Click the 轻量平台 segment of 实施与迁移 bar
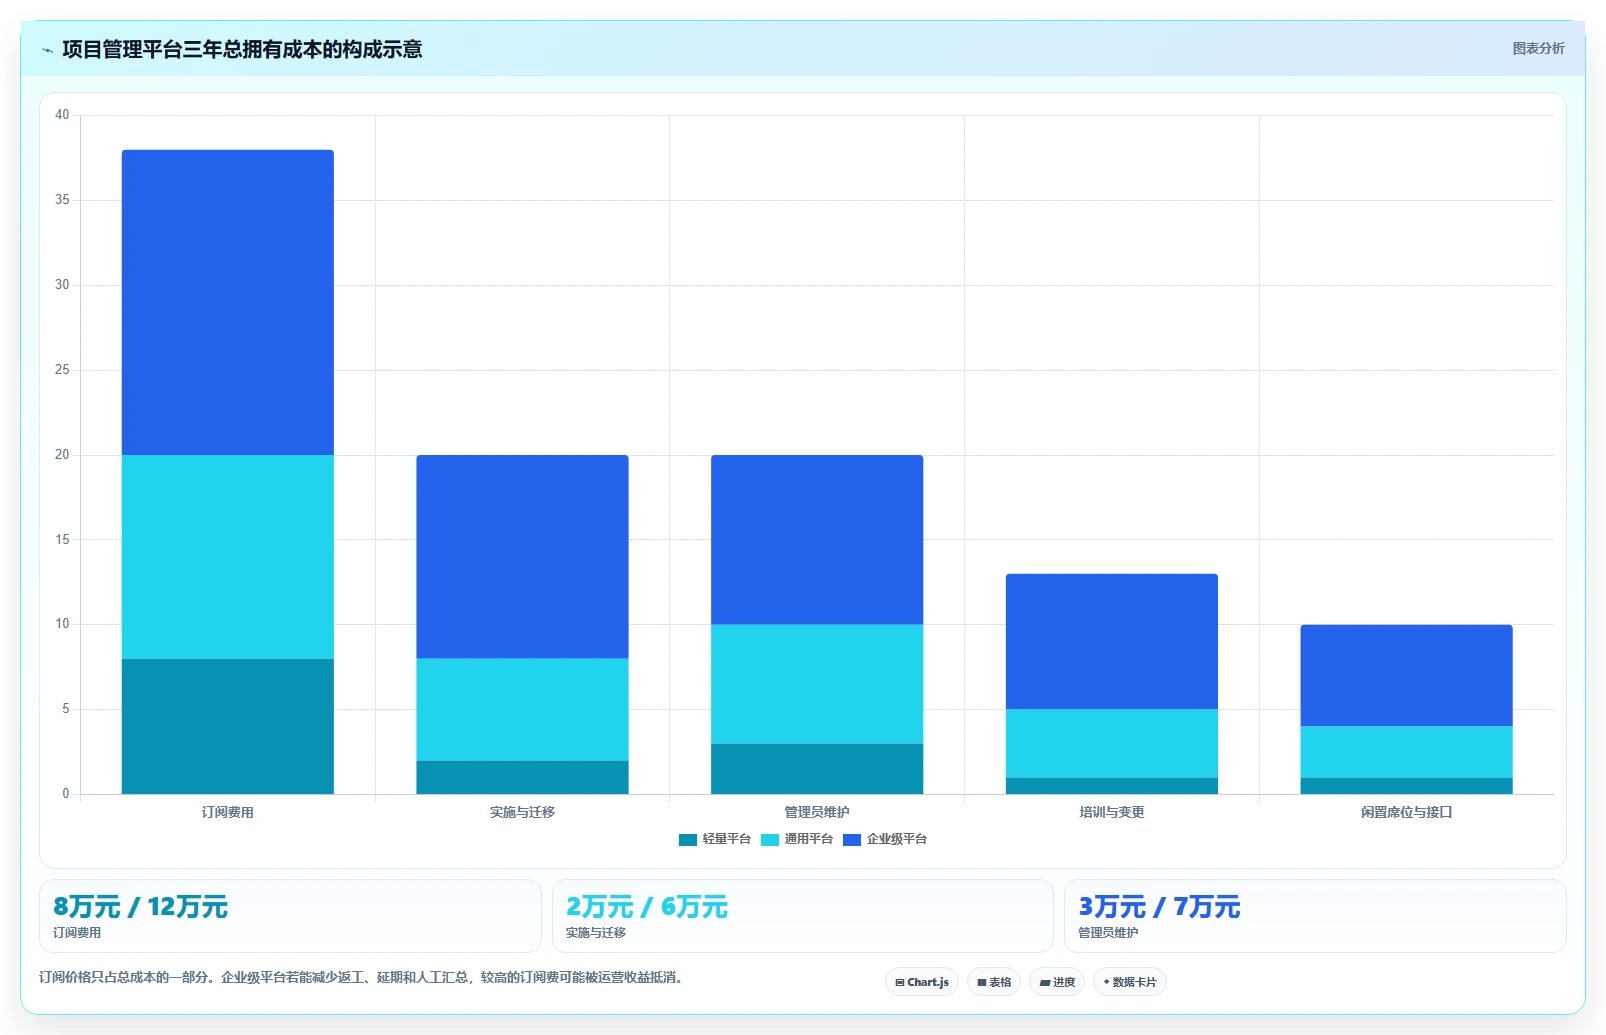Viewport: 1606px width, 1035px height. pos(522,777)
